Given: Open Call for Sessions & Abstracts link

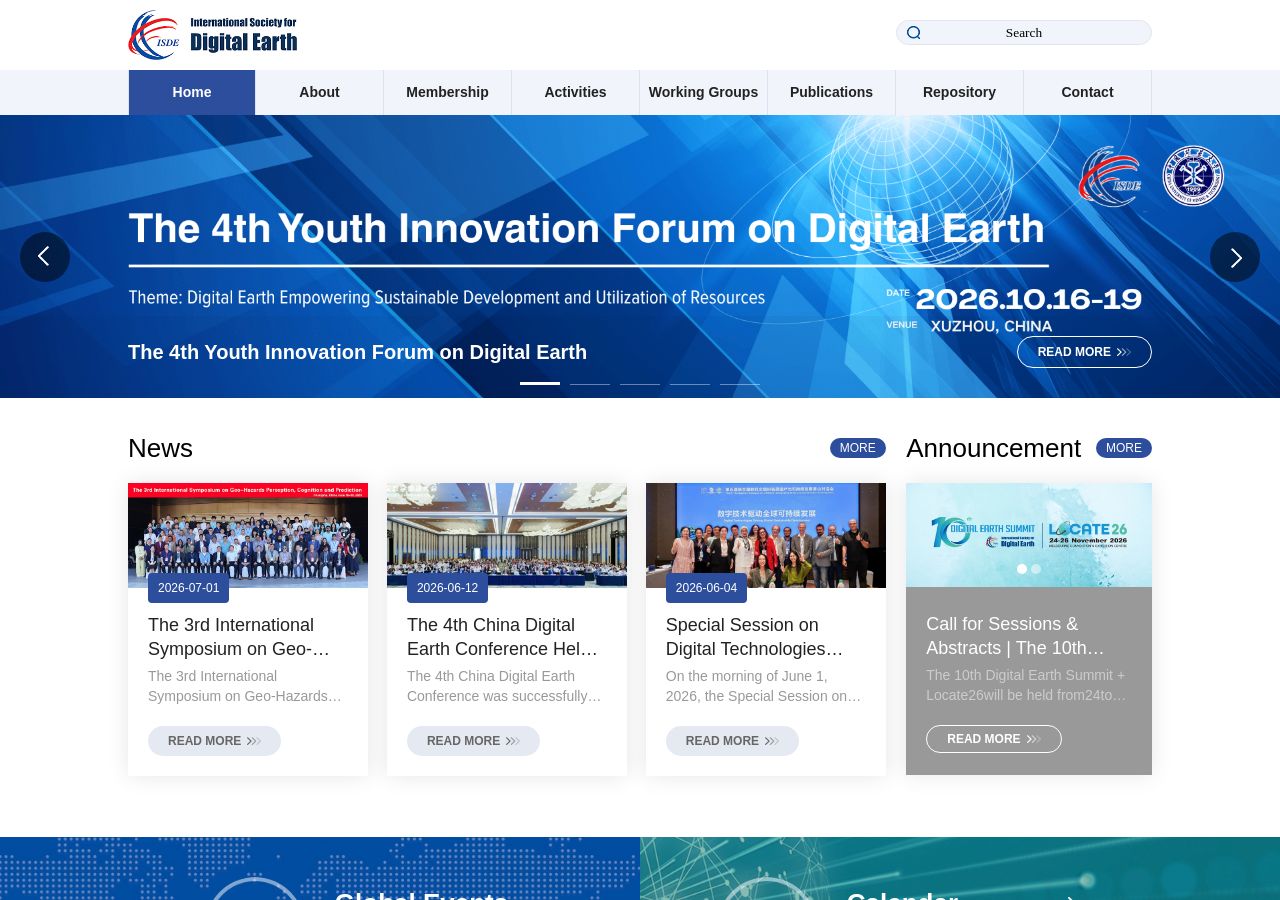Looking at the screenshot, I should pyautogui.click(x=1015, y=636).
